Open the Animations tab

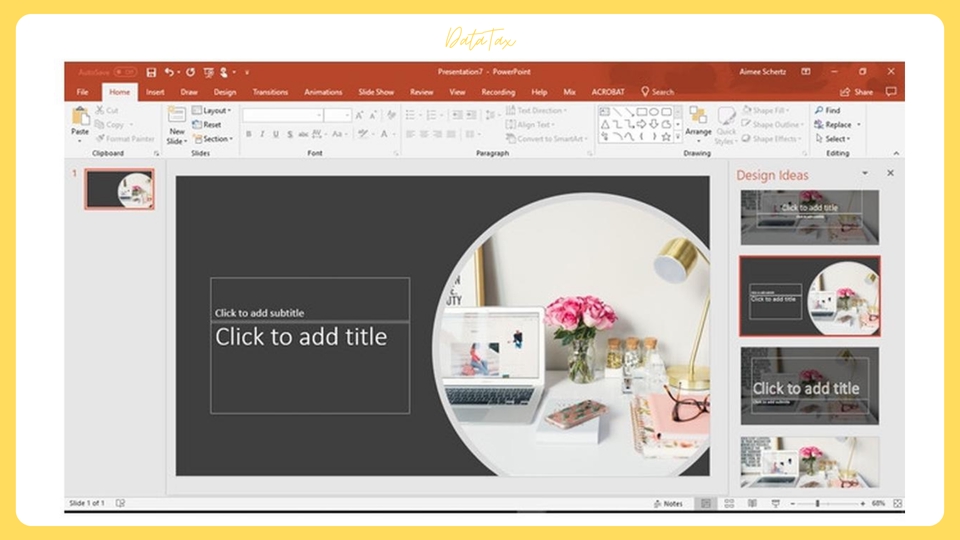[323, 92]
